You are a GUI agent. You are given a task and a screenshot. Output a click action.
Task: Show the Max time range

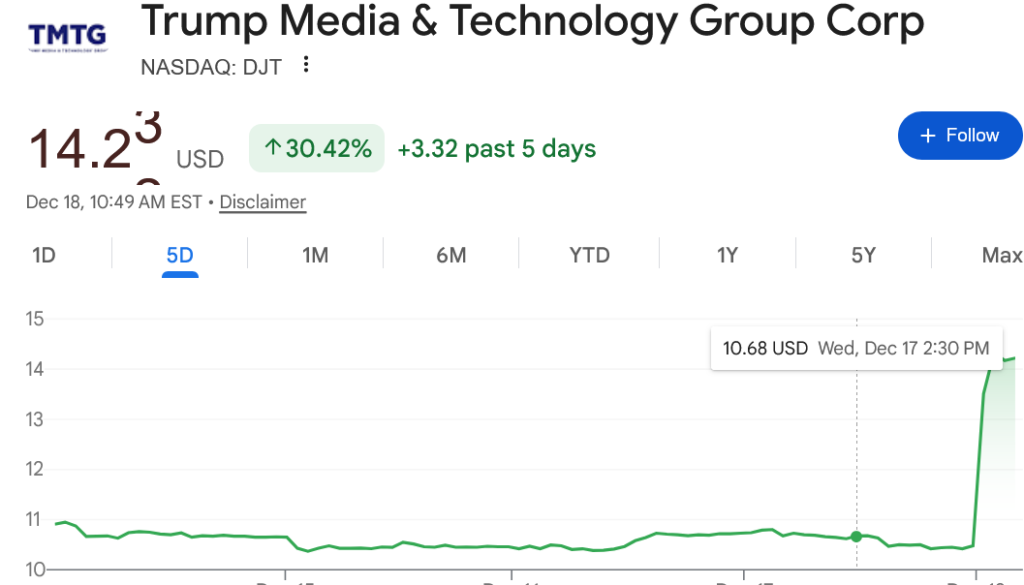tap(1001, 255)
